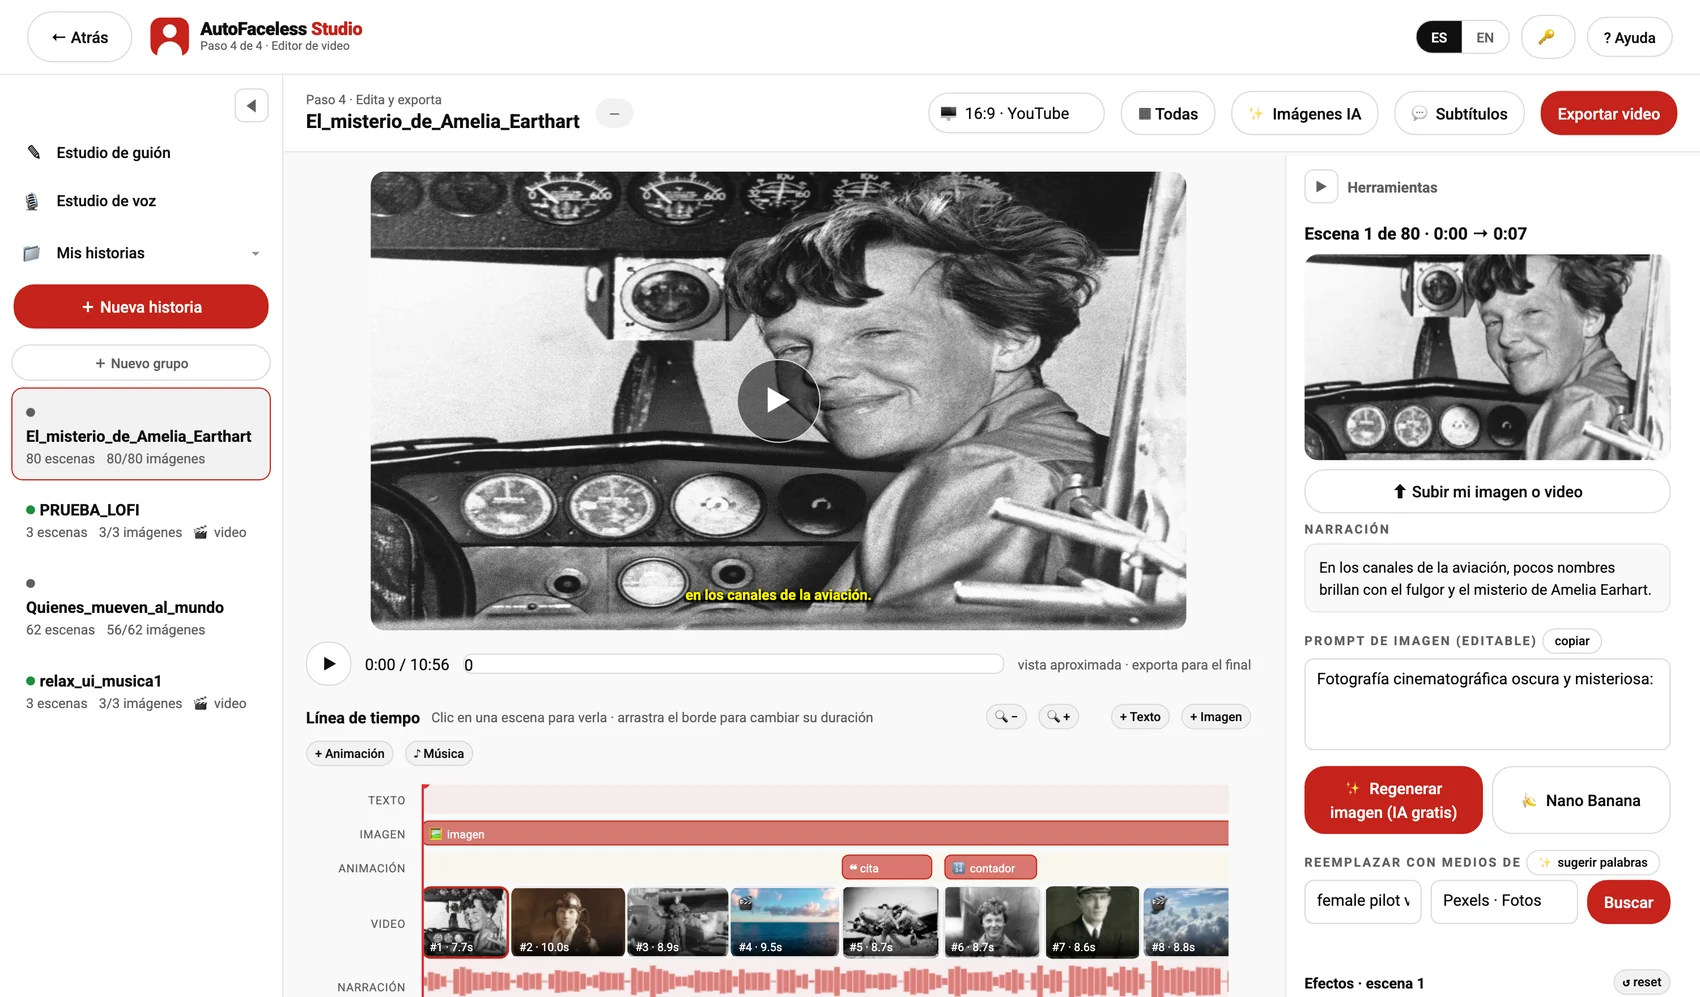Edit the image prompt text area

[x=1487, y=704]
